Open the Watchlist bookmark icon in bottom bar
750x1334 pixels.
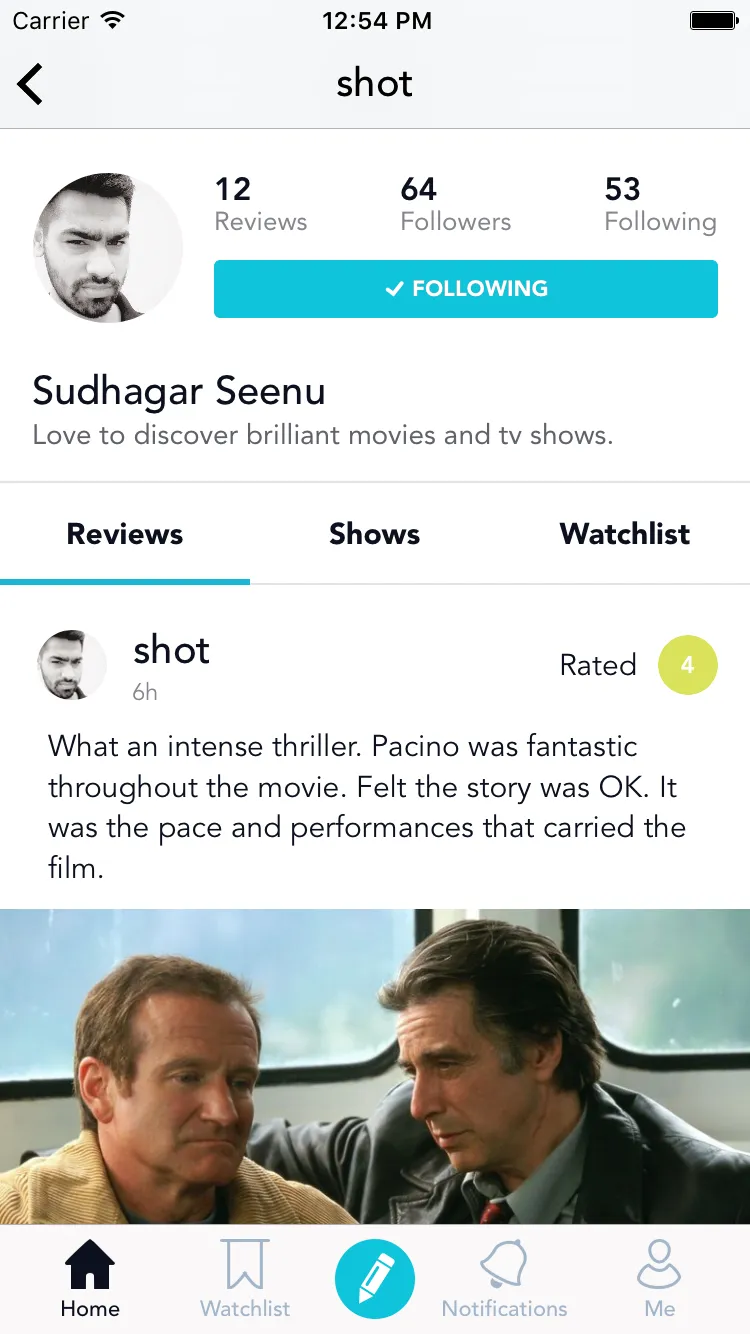click(245, 1265)
